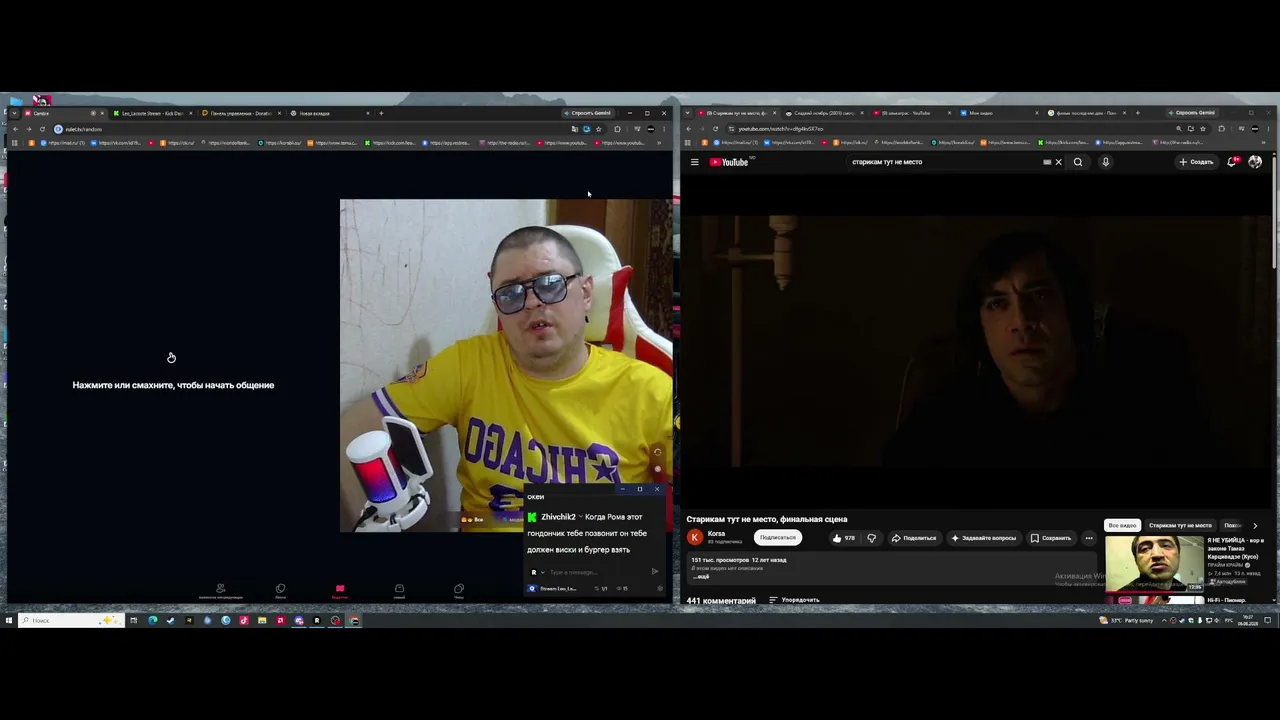Select the red highlighted rulet.tv bottom icon
This screenshot has width=1280, height=720.
(340, 590)
